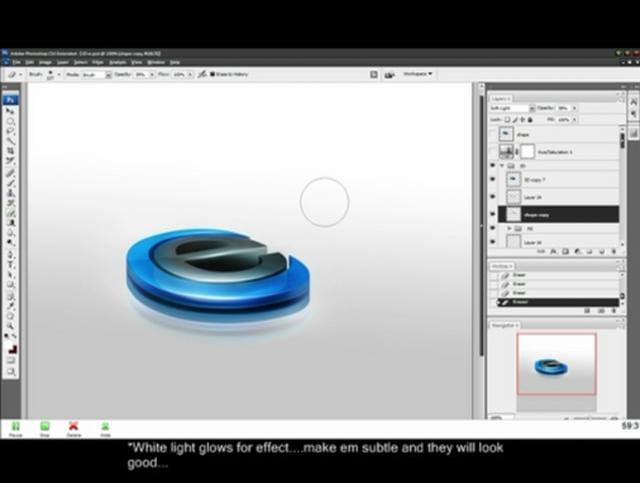The image size is (640, 483).
Task: Open Bridge from the options bar icon
Action: [389, 75]
